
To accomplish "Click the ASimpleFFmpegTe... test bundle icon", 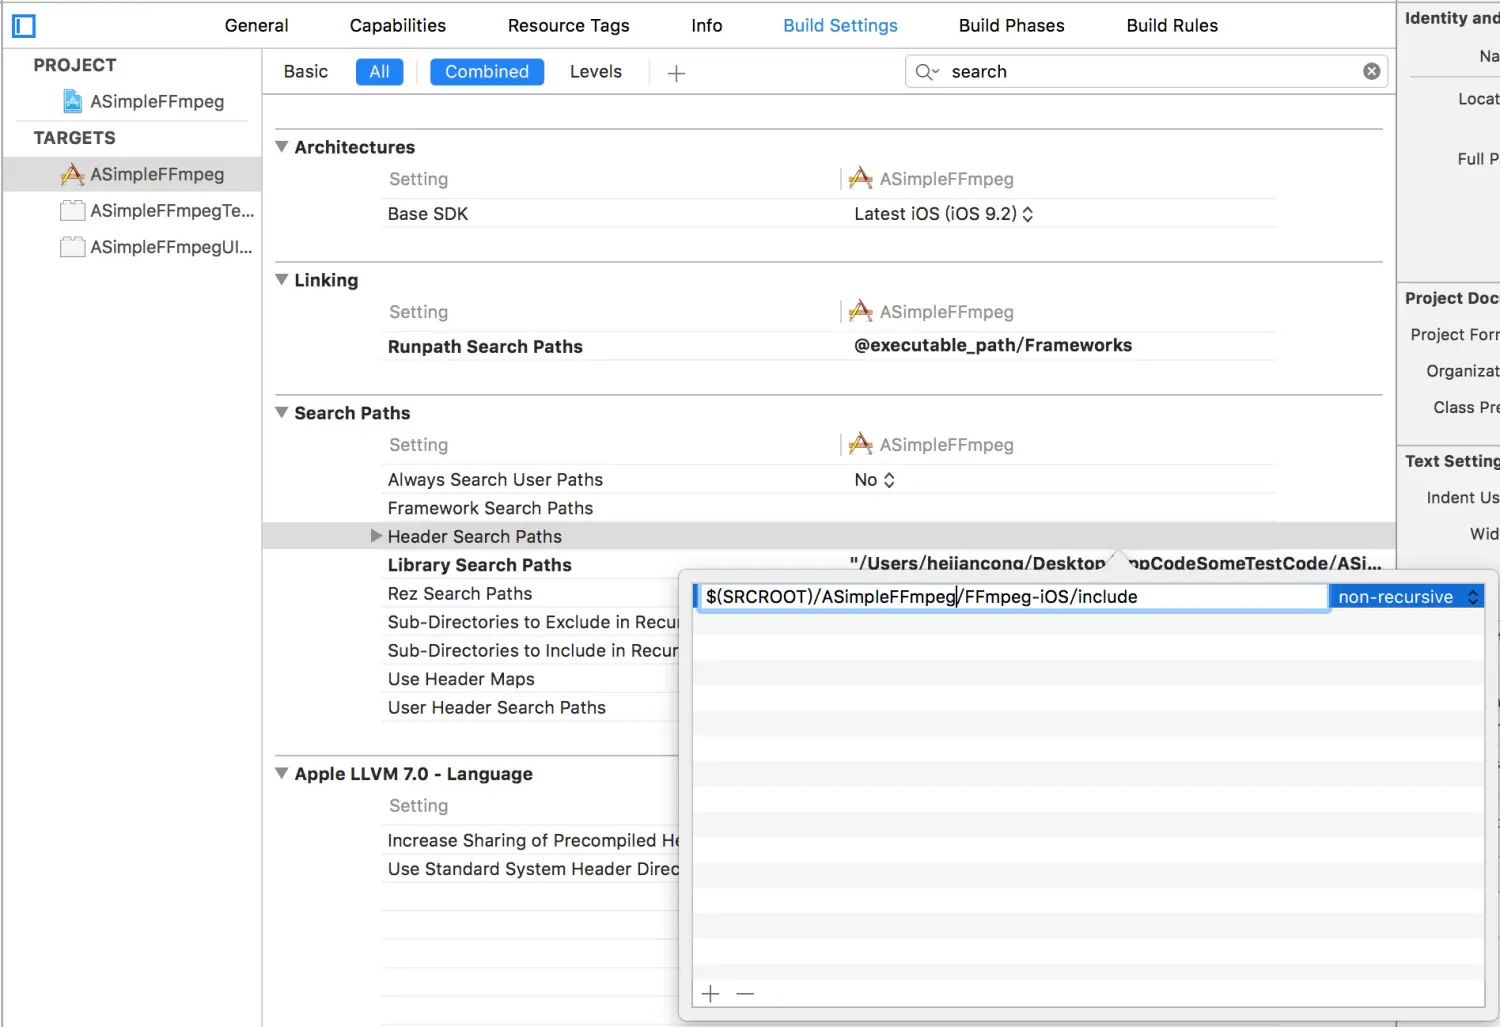I will click(x=72, y=211).
